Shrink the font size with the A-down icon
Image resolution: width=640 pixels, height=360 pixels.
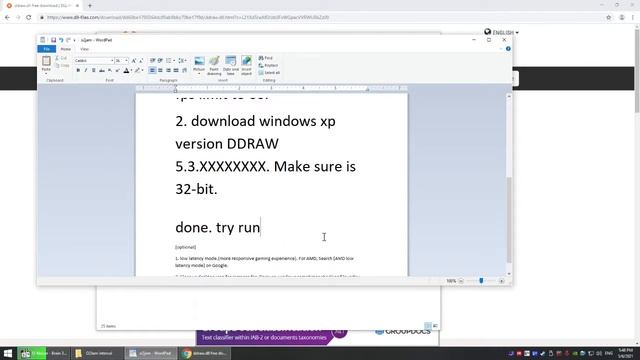coord(141,60)
